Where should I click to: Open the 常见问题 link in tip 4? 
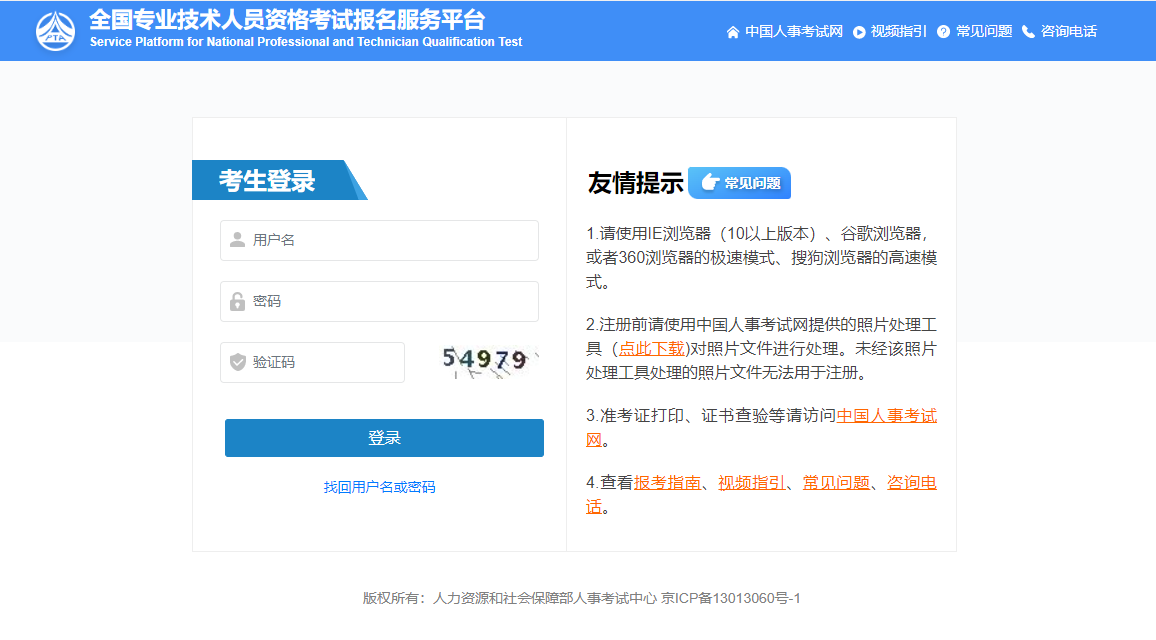coord(836,482)
